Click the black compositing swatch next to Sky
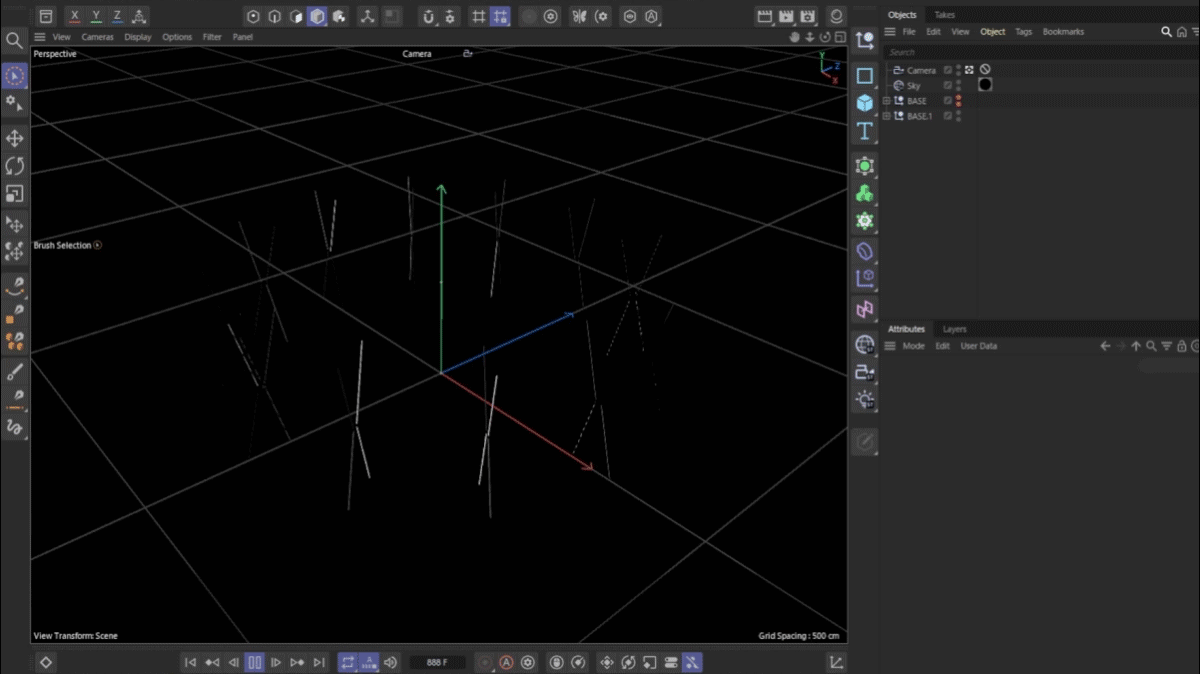 pyautogui.click(x=985, y=84)
